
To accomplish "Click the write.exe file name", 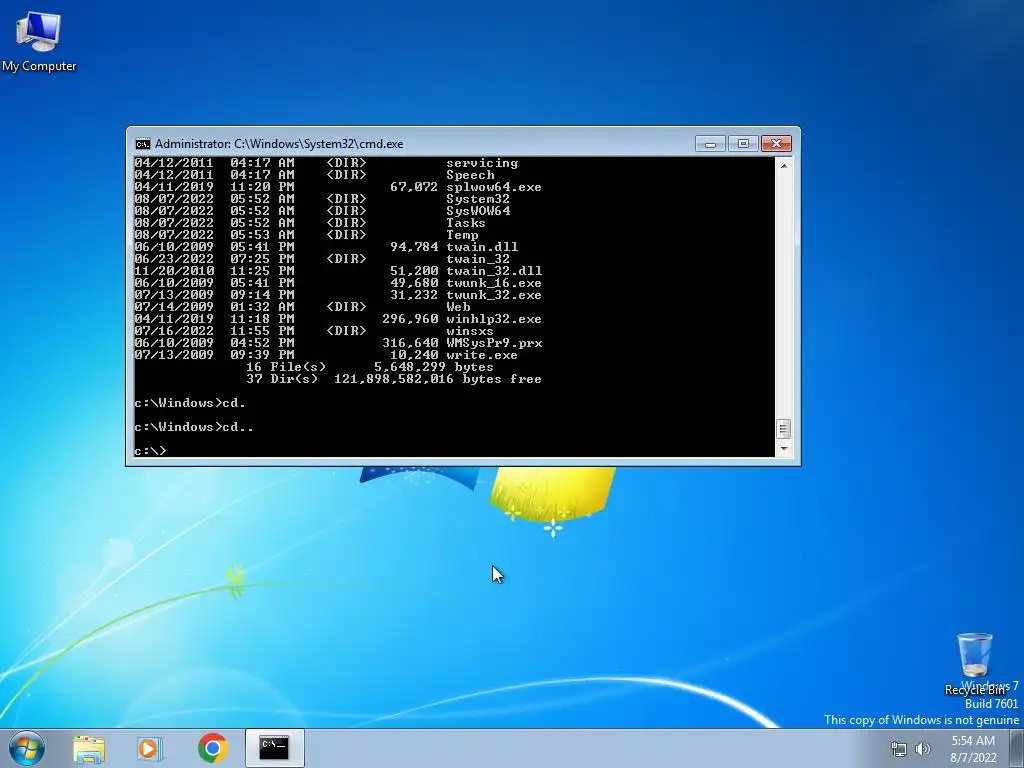I will point(482,355).
